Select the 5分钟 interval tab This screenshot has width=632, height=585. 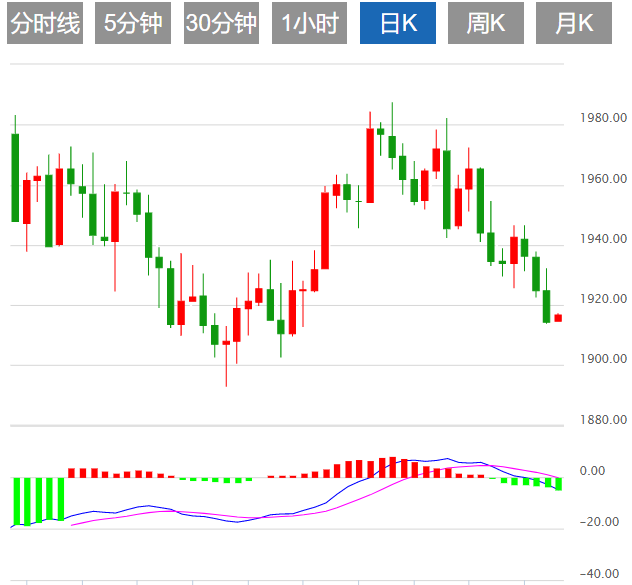click(133, 23)
